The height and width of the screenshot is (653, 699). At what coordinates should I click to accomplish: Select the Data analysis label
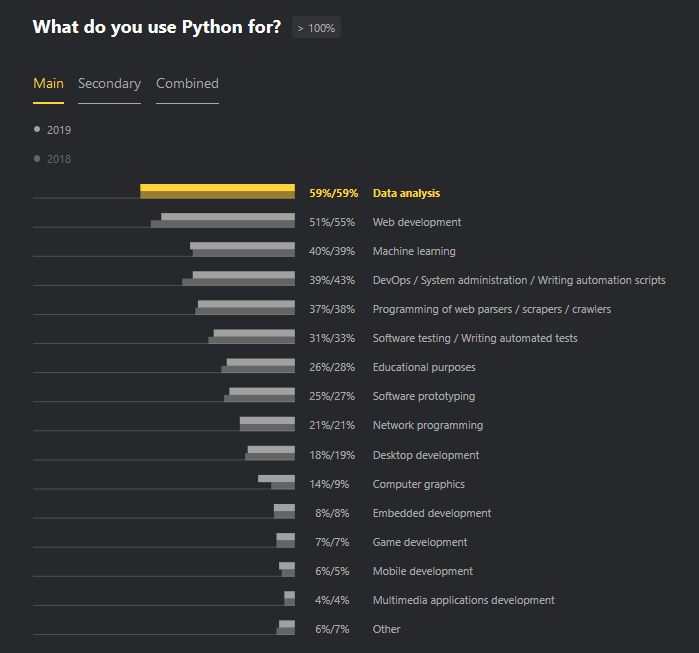pos(406,193)
